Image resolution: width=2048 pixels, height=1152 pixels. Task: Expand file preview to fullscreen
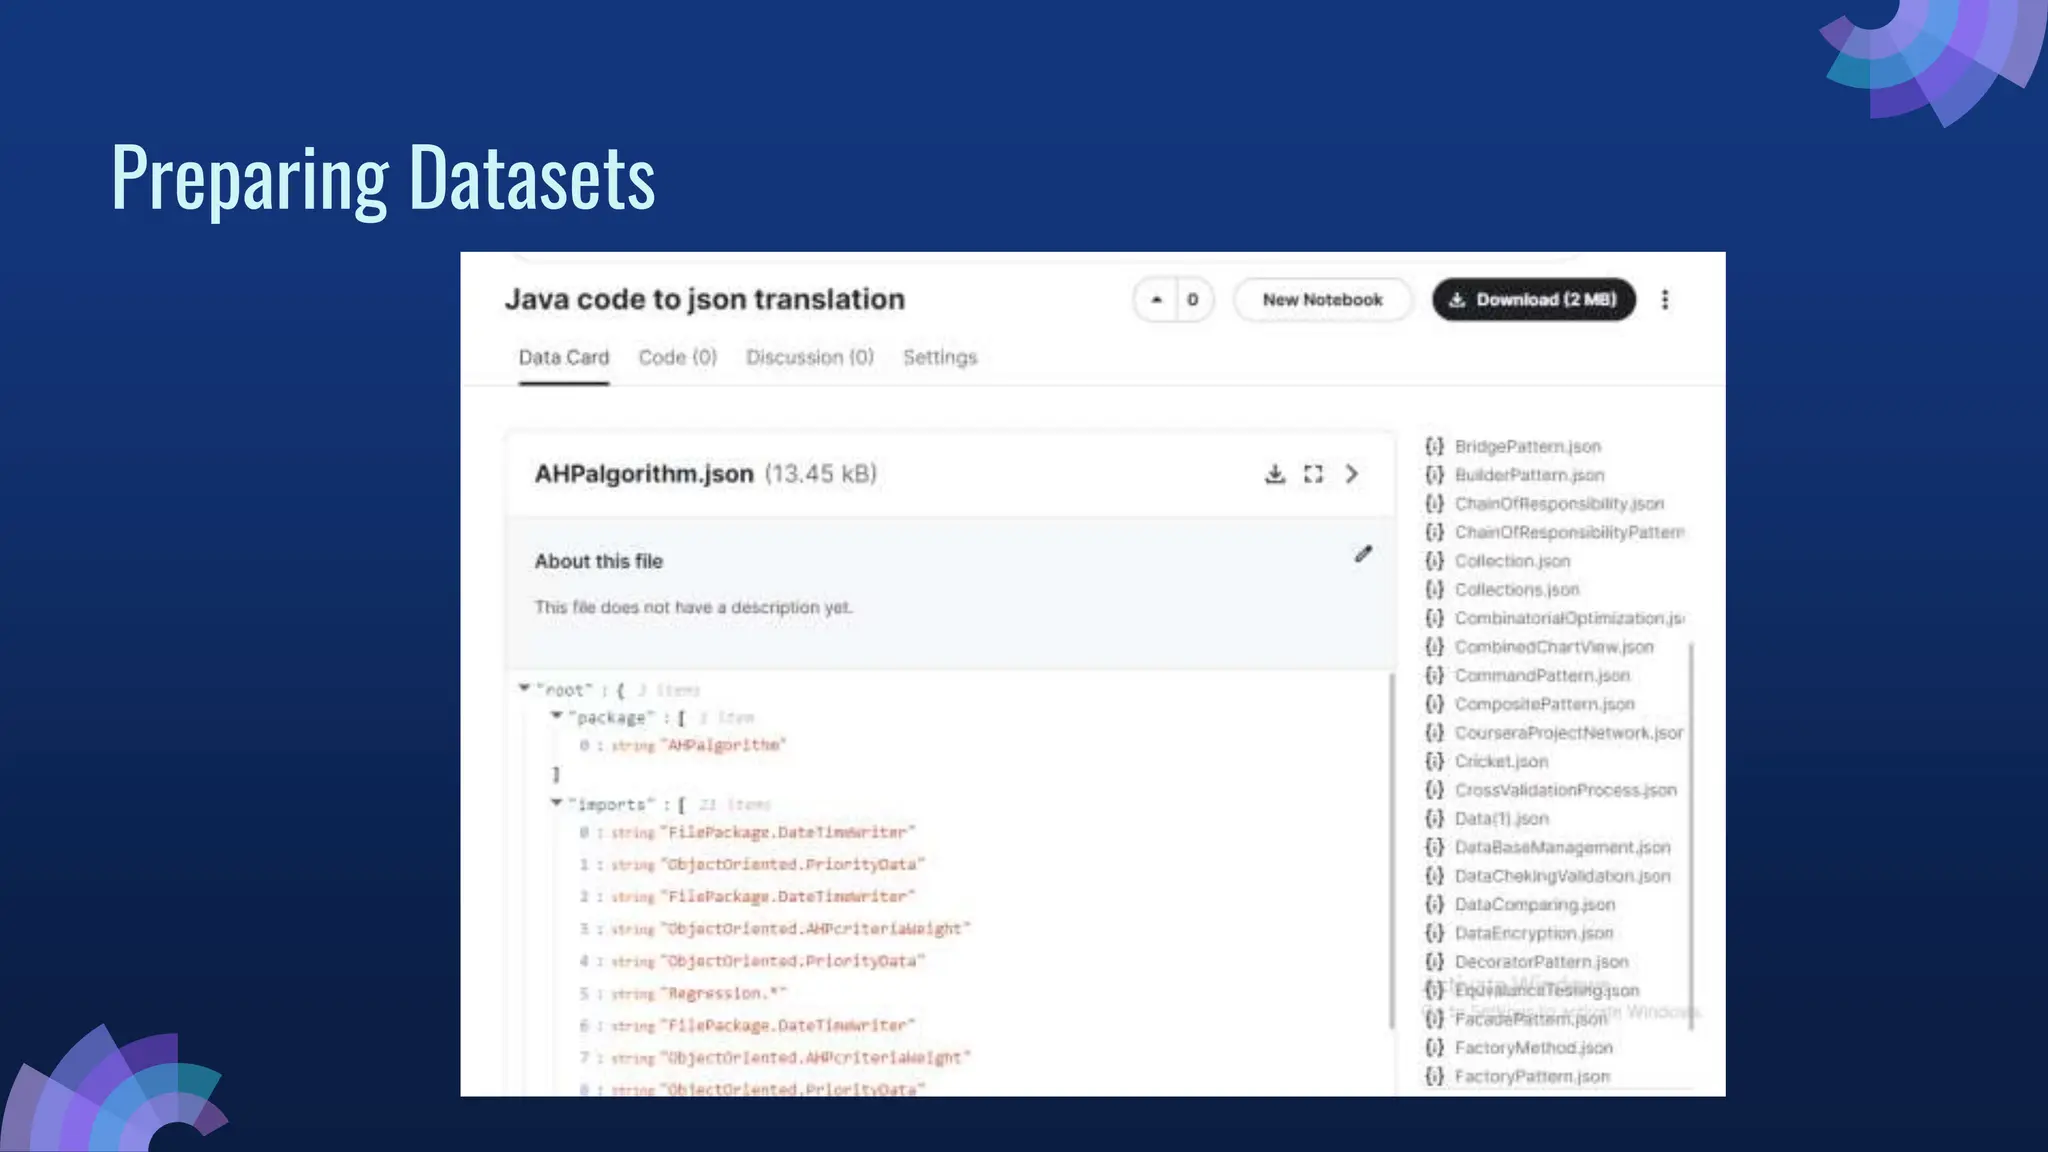point(1313,474)
